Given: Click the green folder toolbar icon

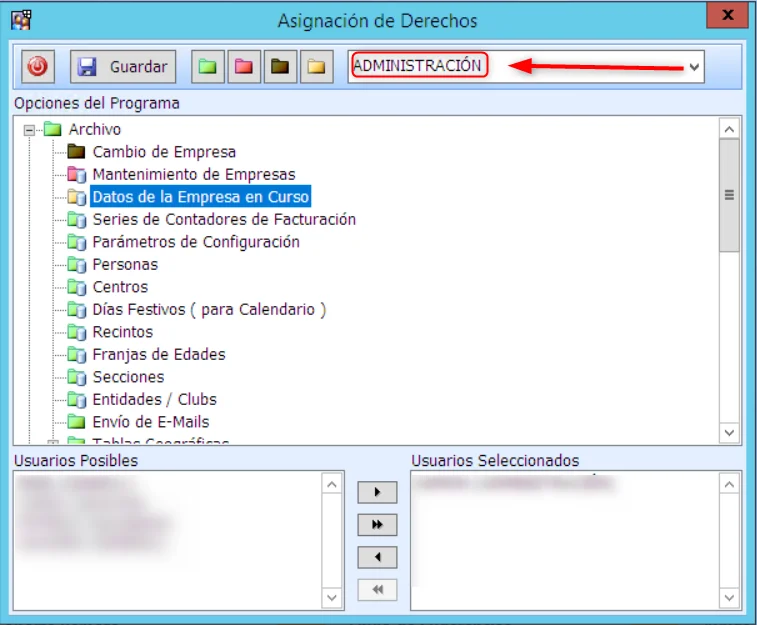Looking at the screenshot, I should (x=208, y=67).
